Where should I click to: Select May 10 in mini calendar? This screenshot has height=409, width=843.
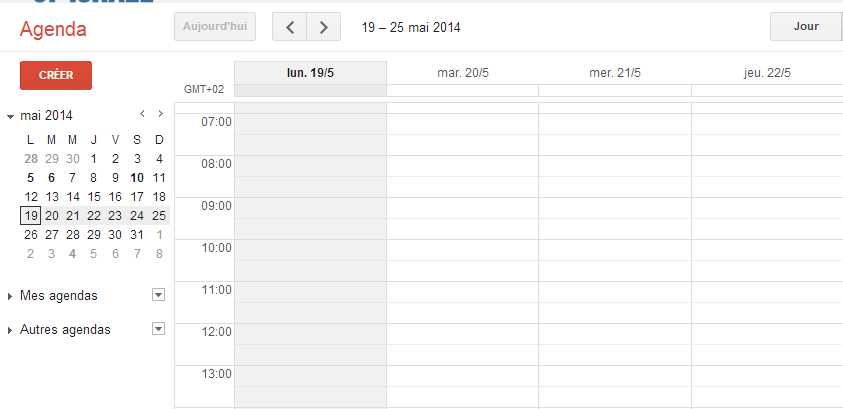tap(137, 178)
